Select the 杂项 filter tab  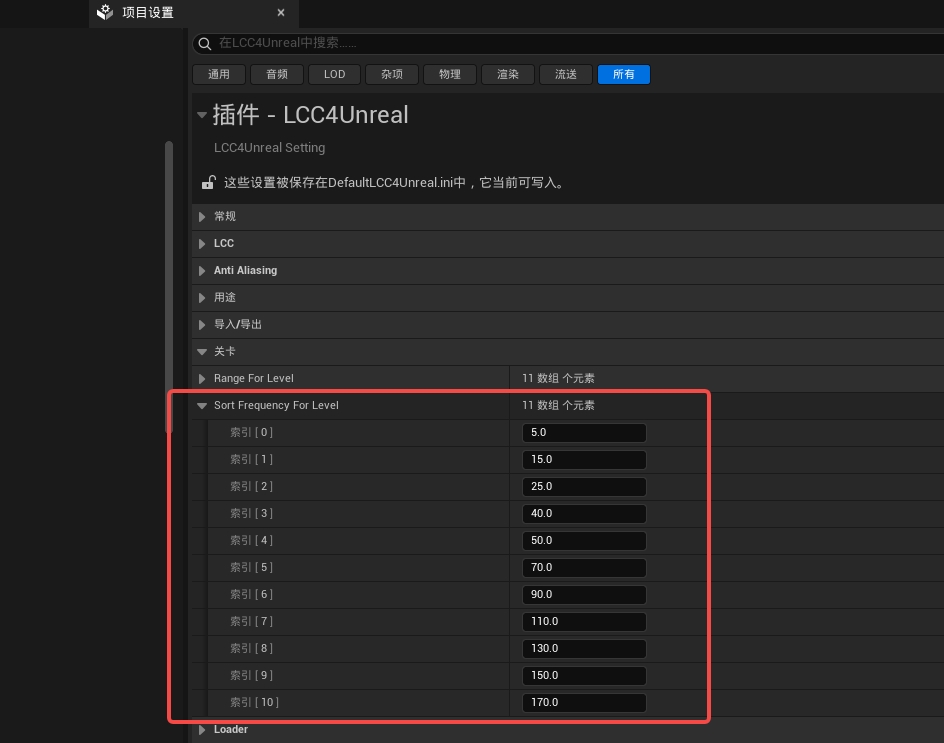(392, 74)
